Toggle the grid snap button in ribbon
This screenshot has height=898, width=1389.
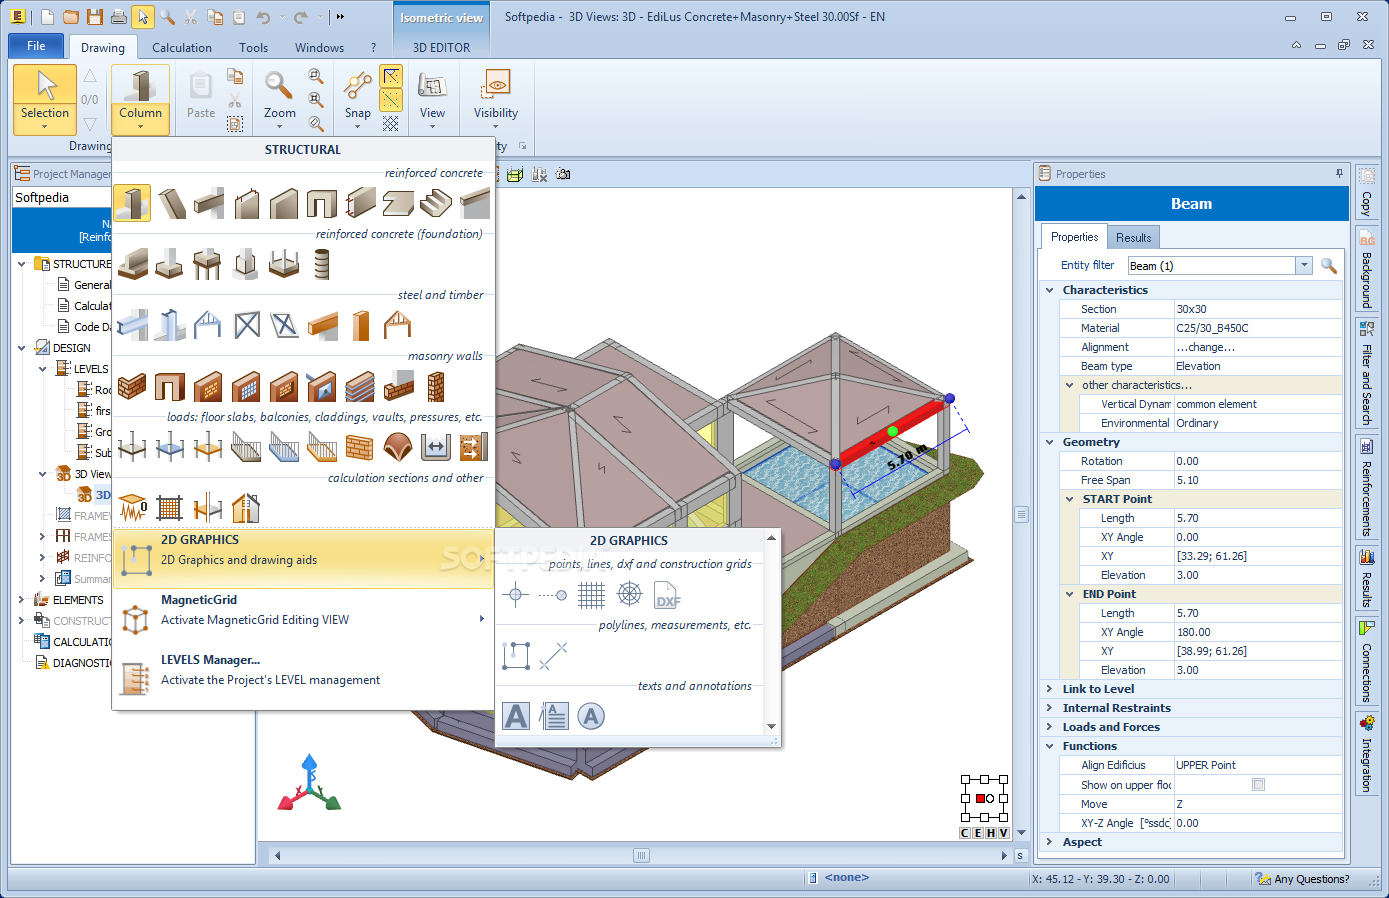tap(391, 123)
